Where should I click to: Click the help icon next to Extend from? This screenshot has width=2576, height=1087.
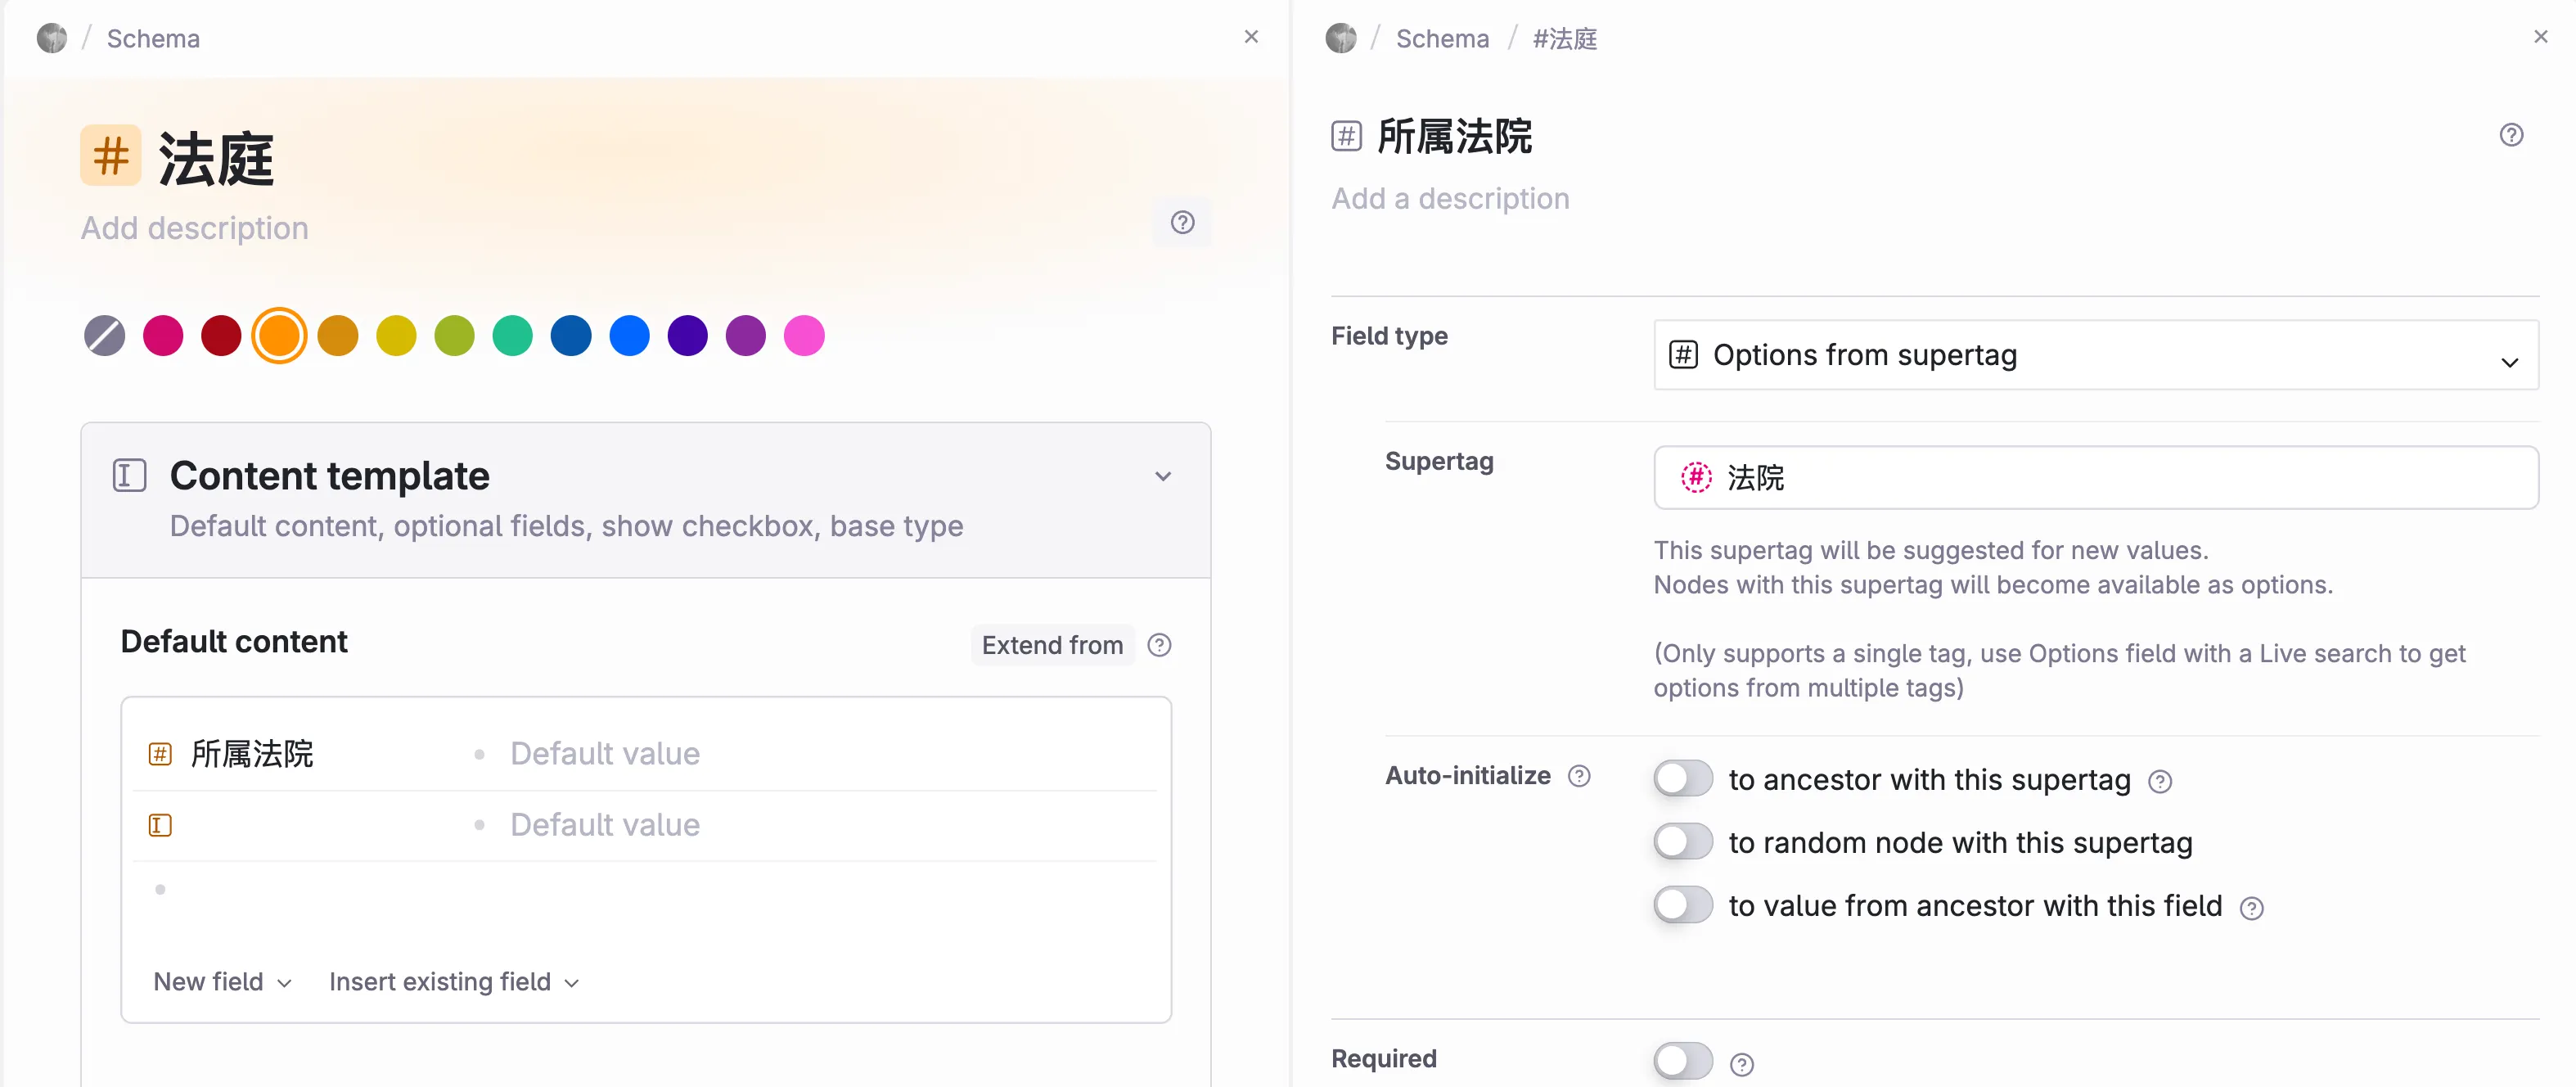(x=1159, y=645)
